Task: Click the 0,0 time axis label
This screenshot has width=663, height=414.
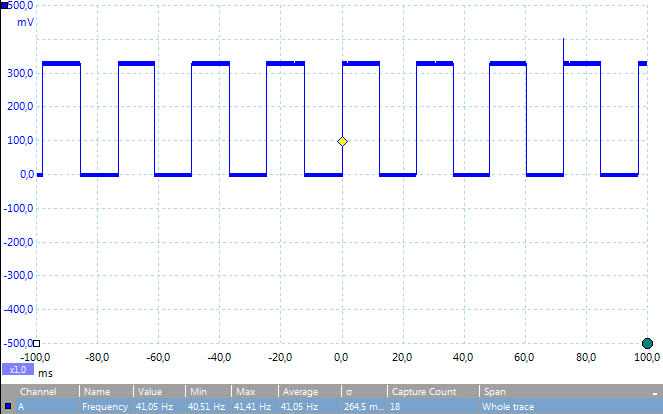Action: click(341, 357)
